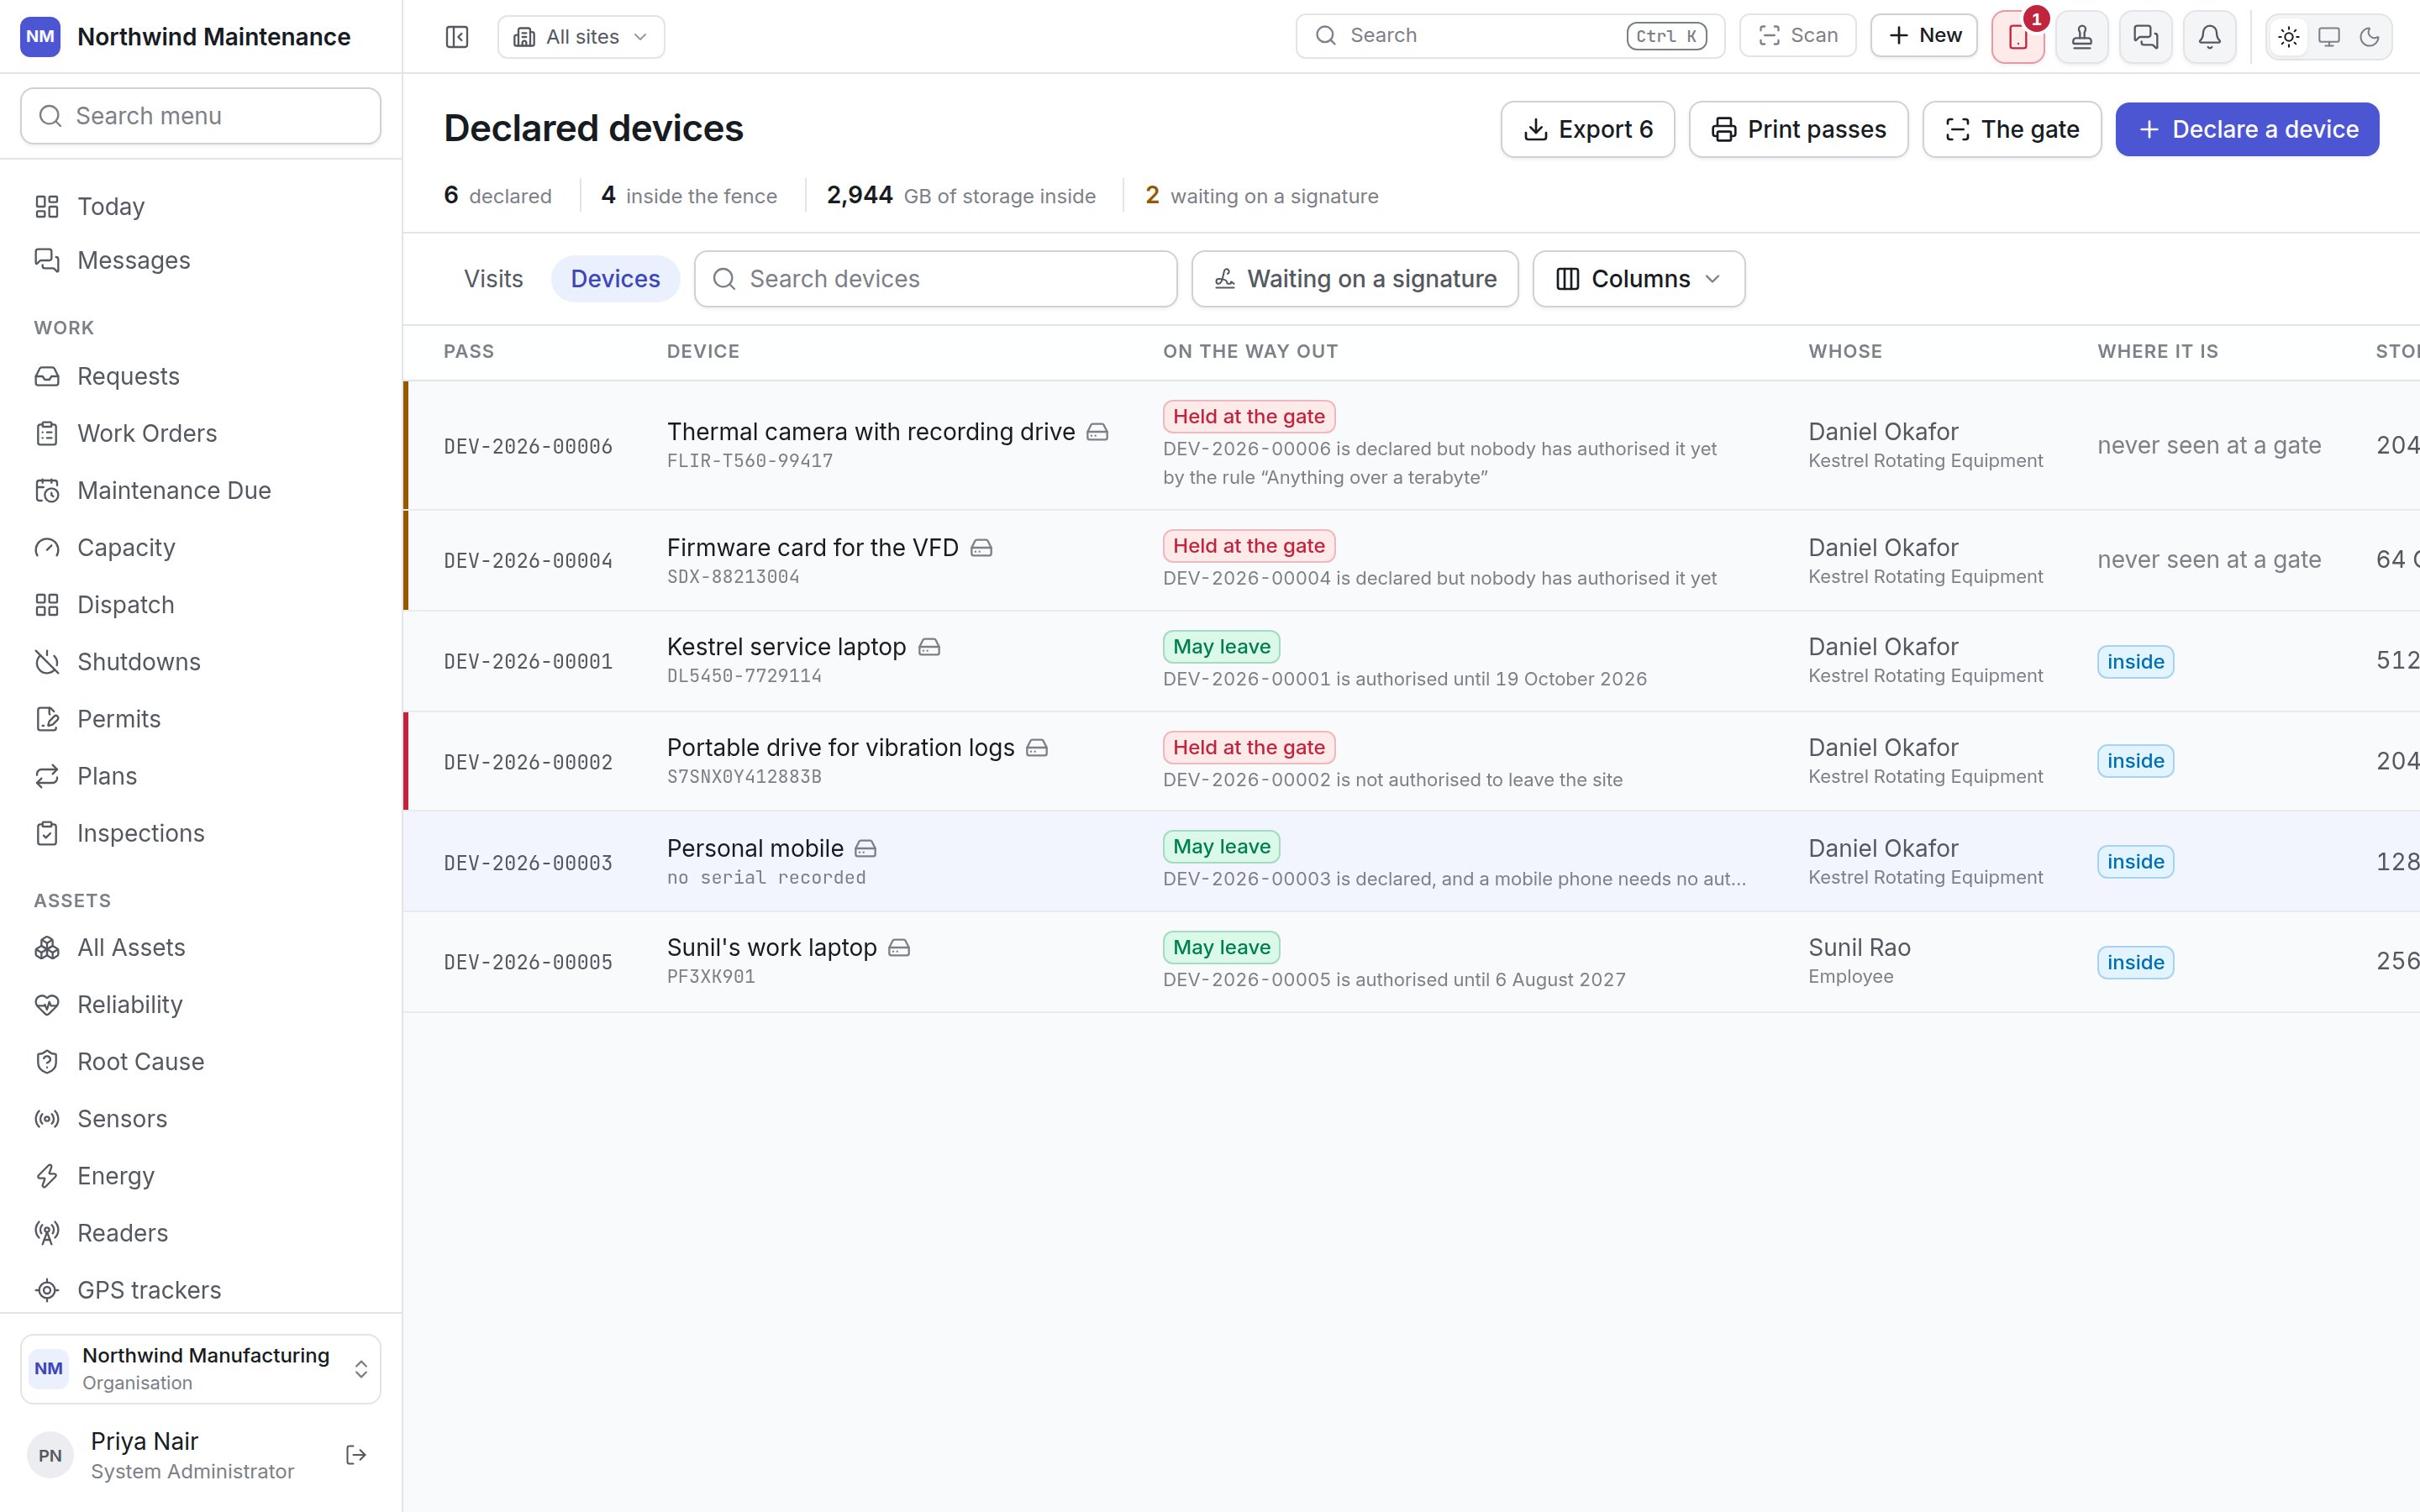Toggle Waiting on a signature filter

tap(1355, 279)
